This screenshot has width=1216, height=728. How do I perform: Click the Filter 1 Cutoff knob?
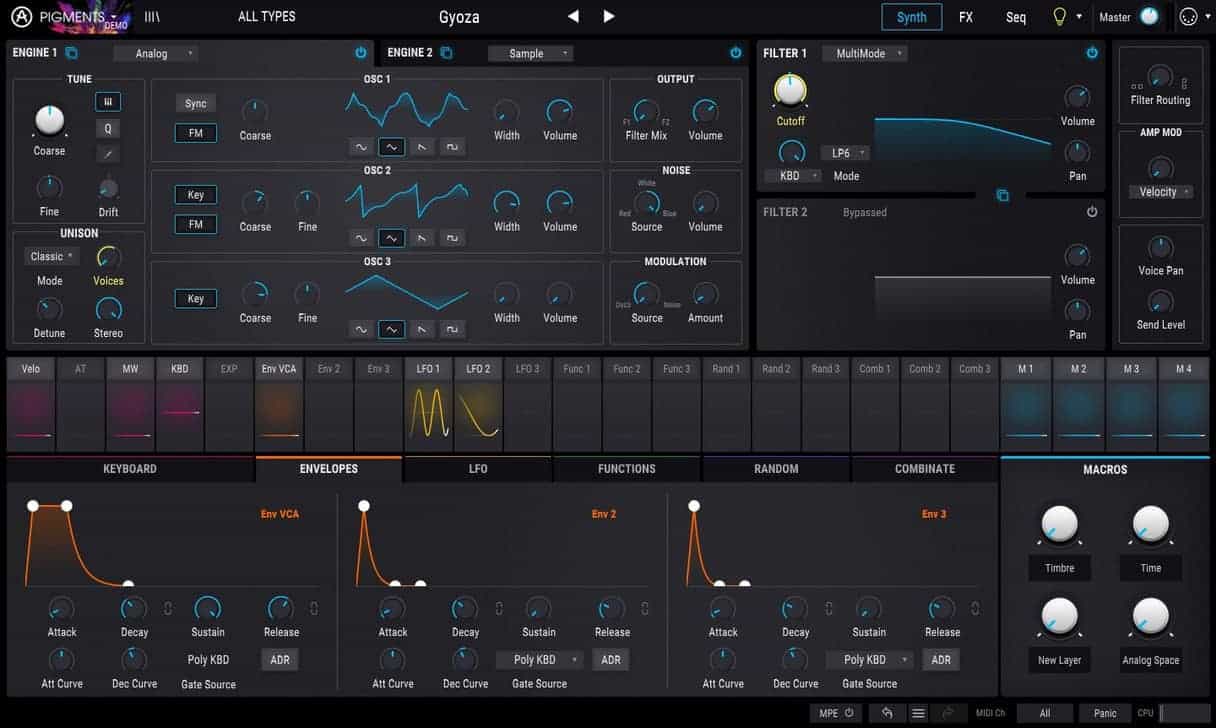point(790,92)
